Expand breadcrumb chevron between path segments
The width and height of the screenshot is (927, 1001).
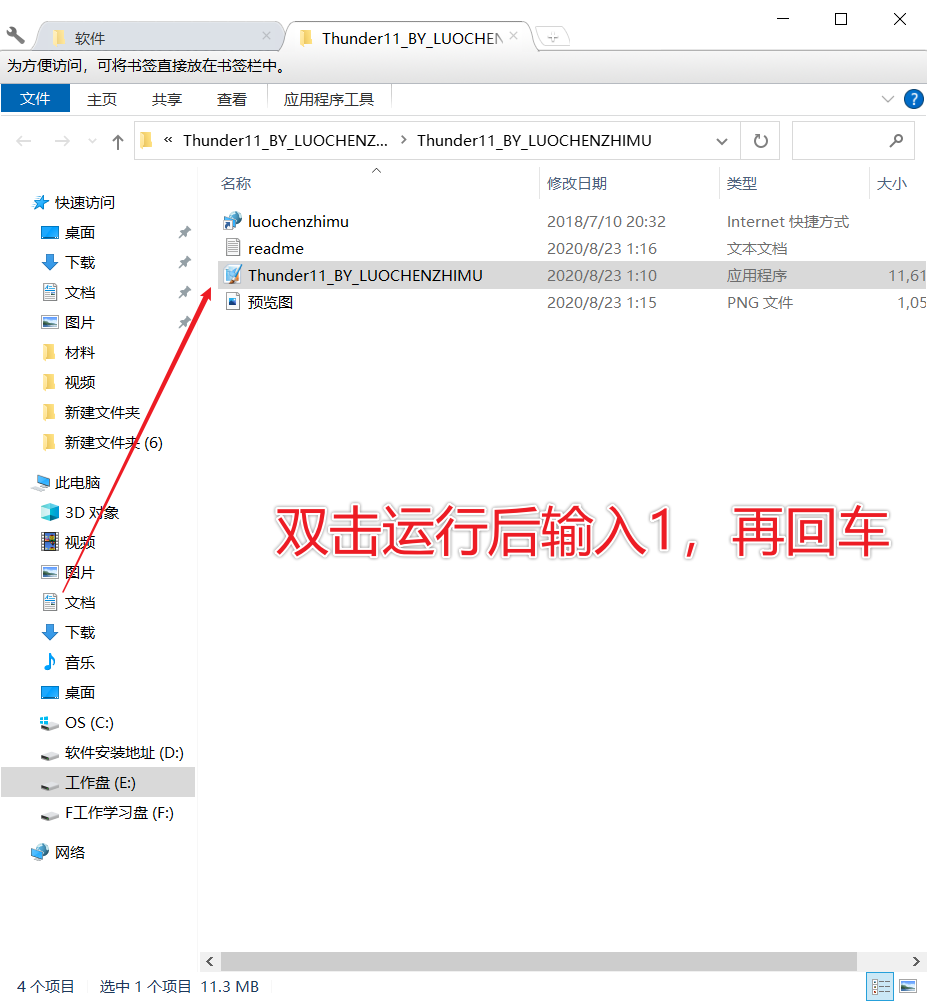tap(403, 140)
